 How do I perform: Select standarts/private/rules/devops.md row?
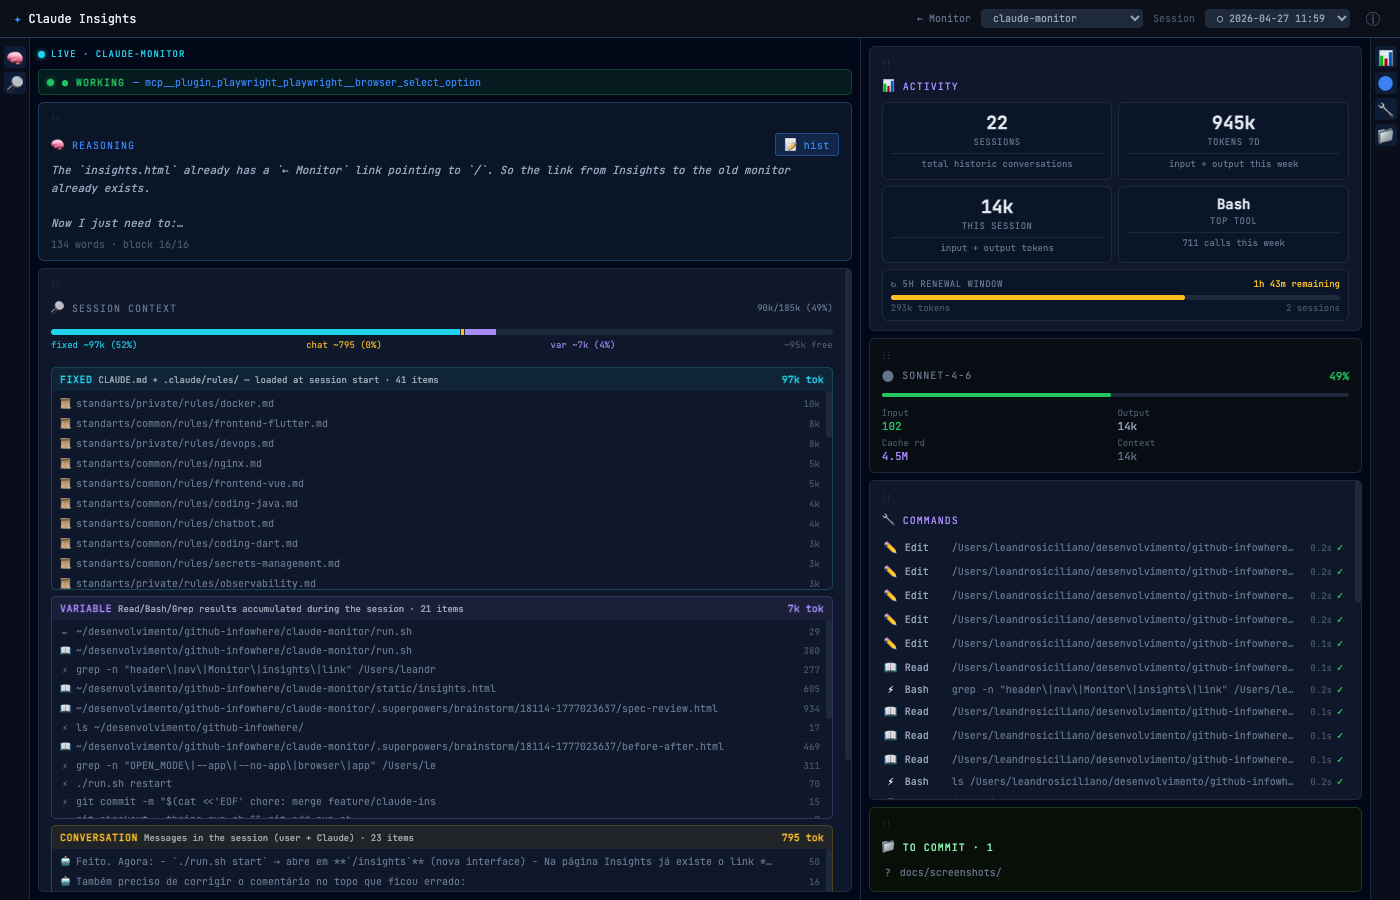[x=440, y=444]
